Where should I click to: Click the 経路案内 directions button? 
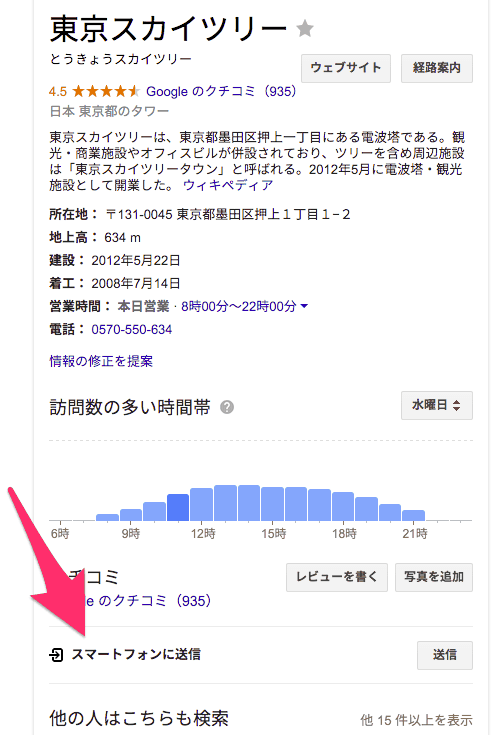coord(437,68)
